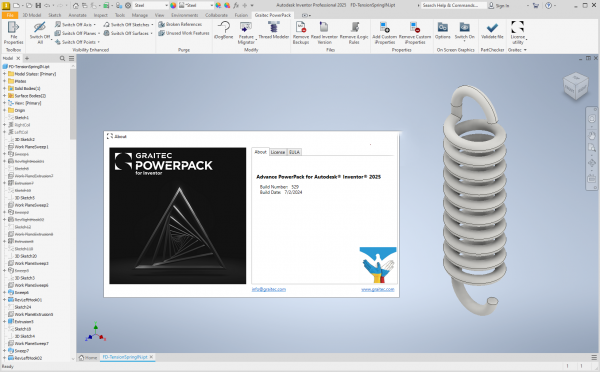The height and width of the screenshot is (372, 600).
Task: Click the info@graitec.com email link
Action: pyautogui.click(x=269, y=289)
